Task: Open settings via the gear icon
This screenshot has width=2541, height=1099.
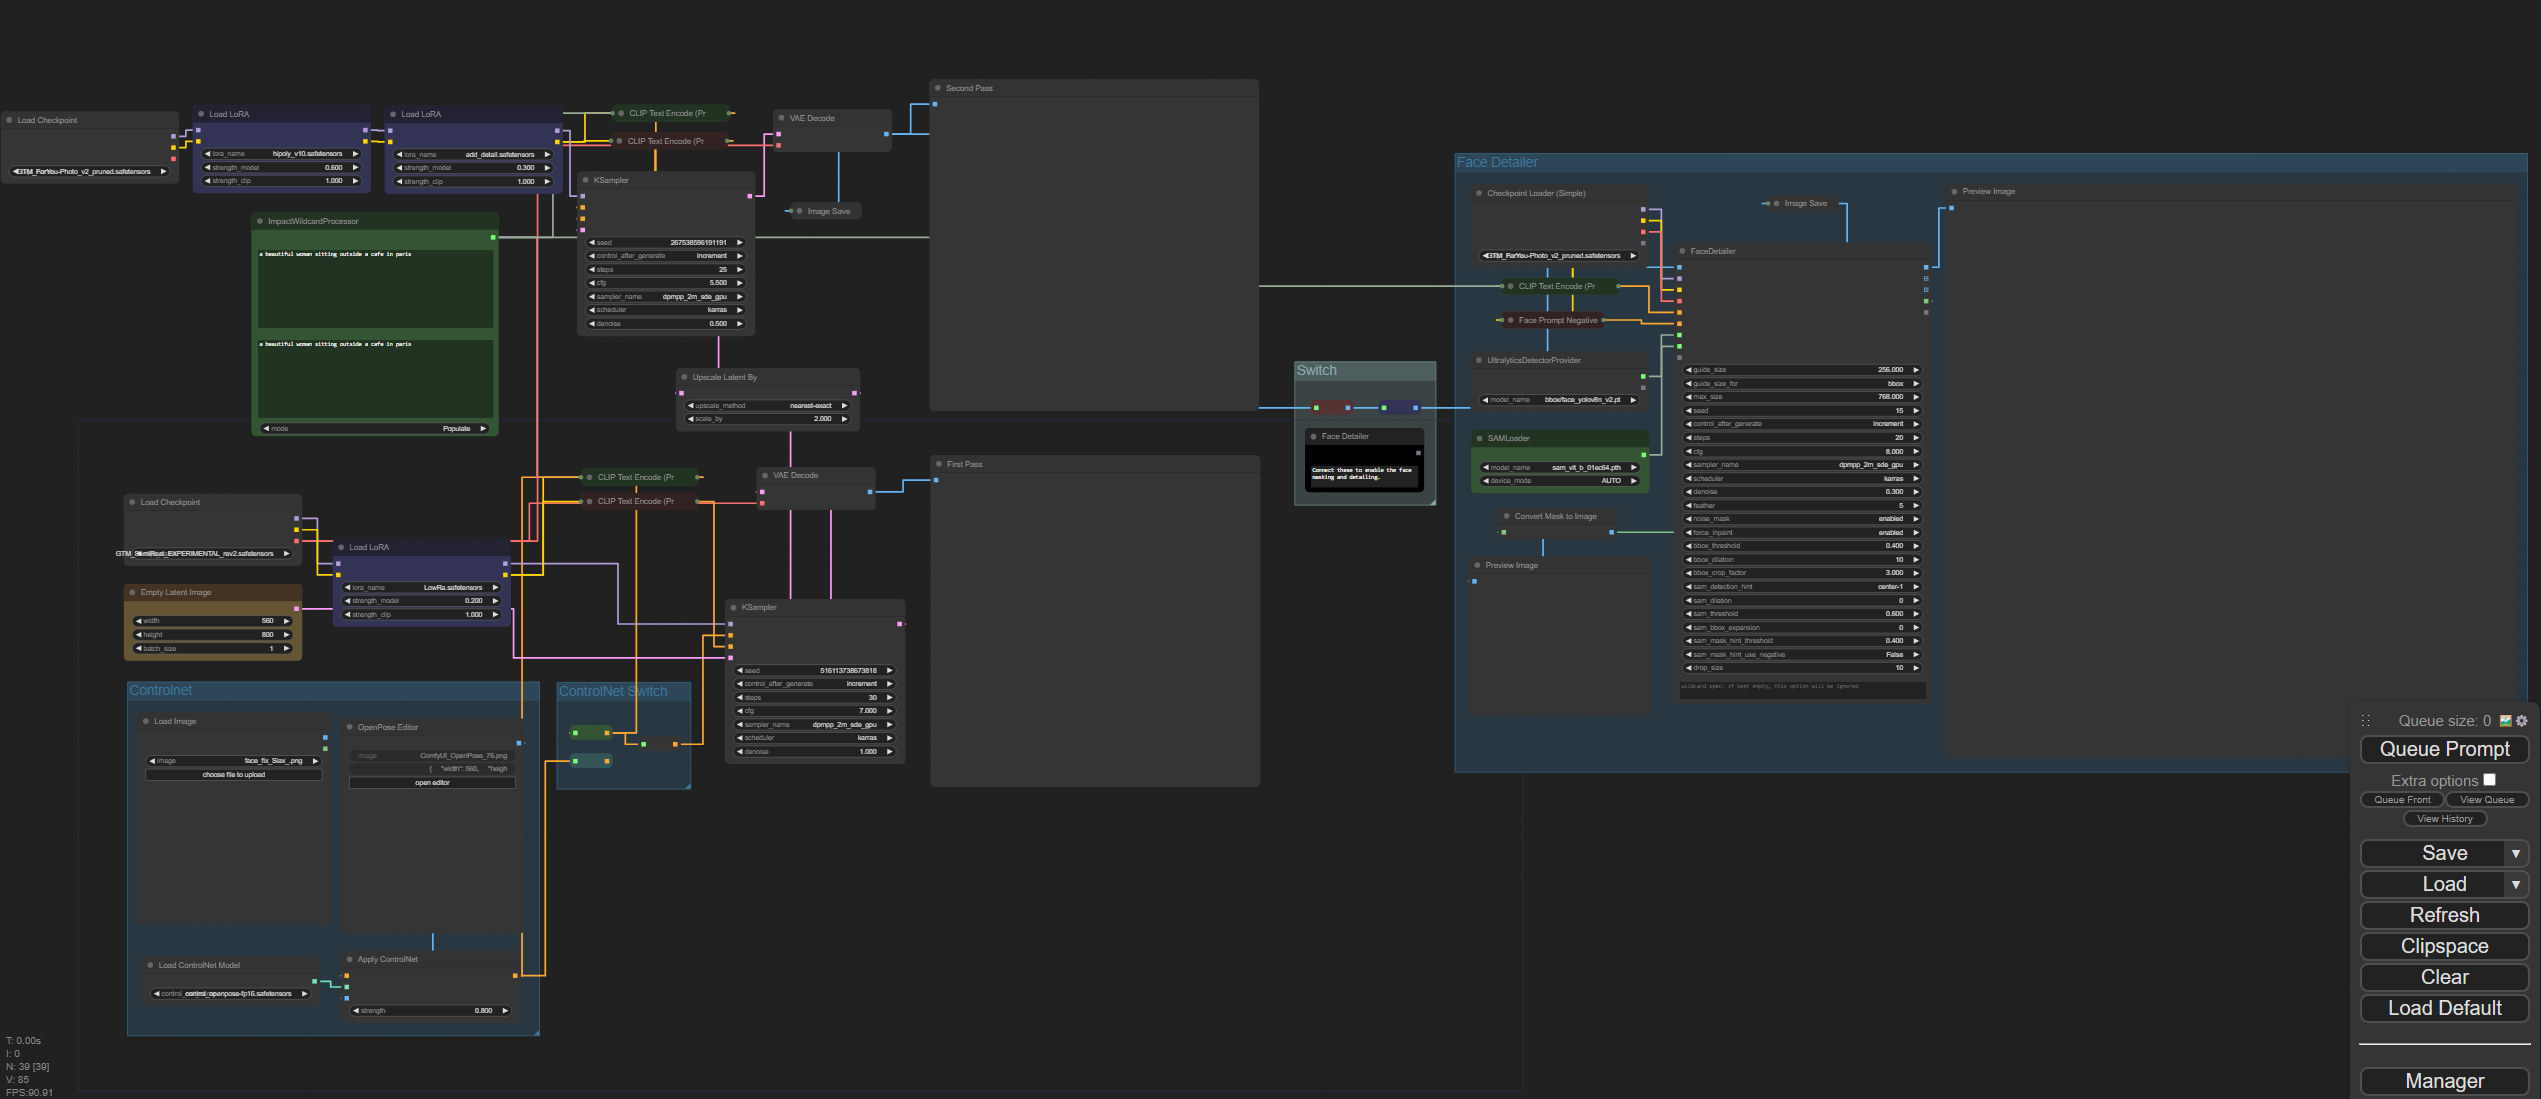Action: 2521,721
